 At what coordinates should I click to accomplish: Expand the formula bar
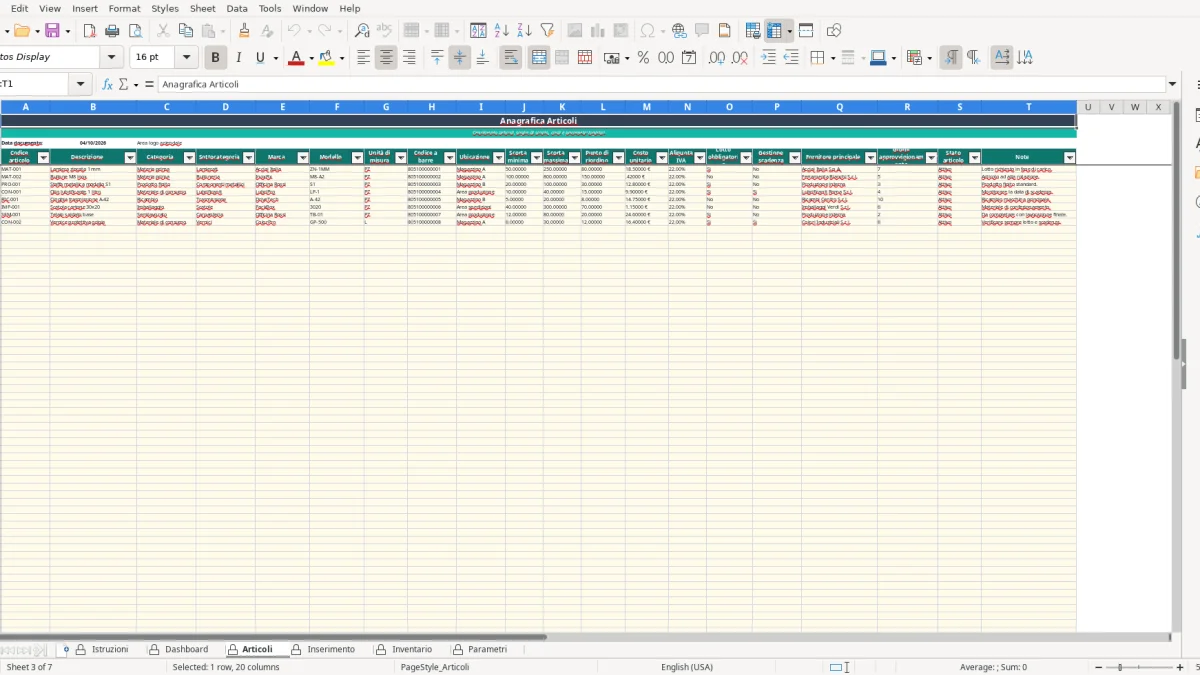click(x=1173, y=85)
